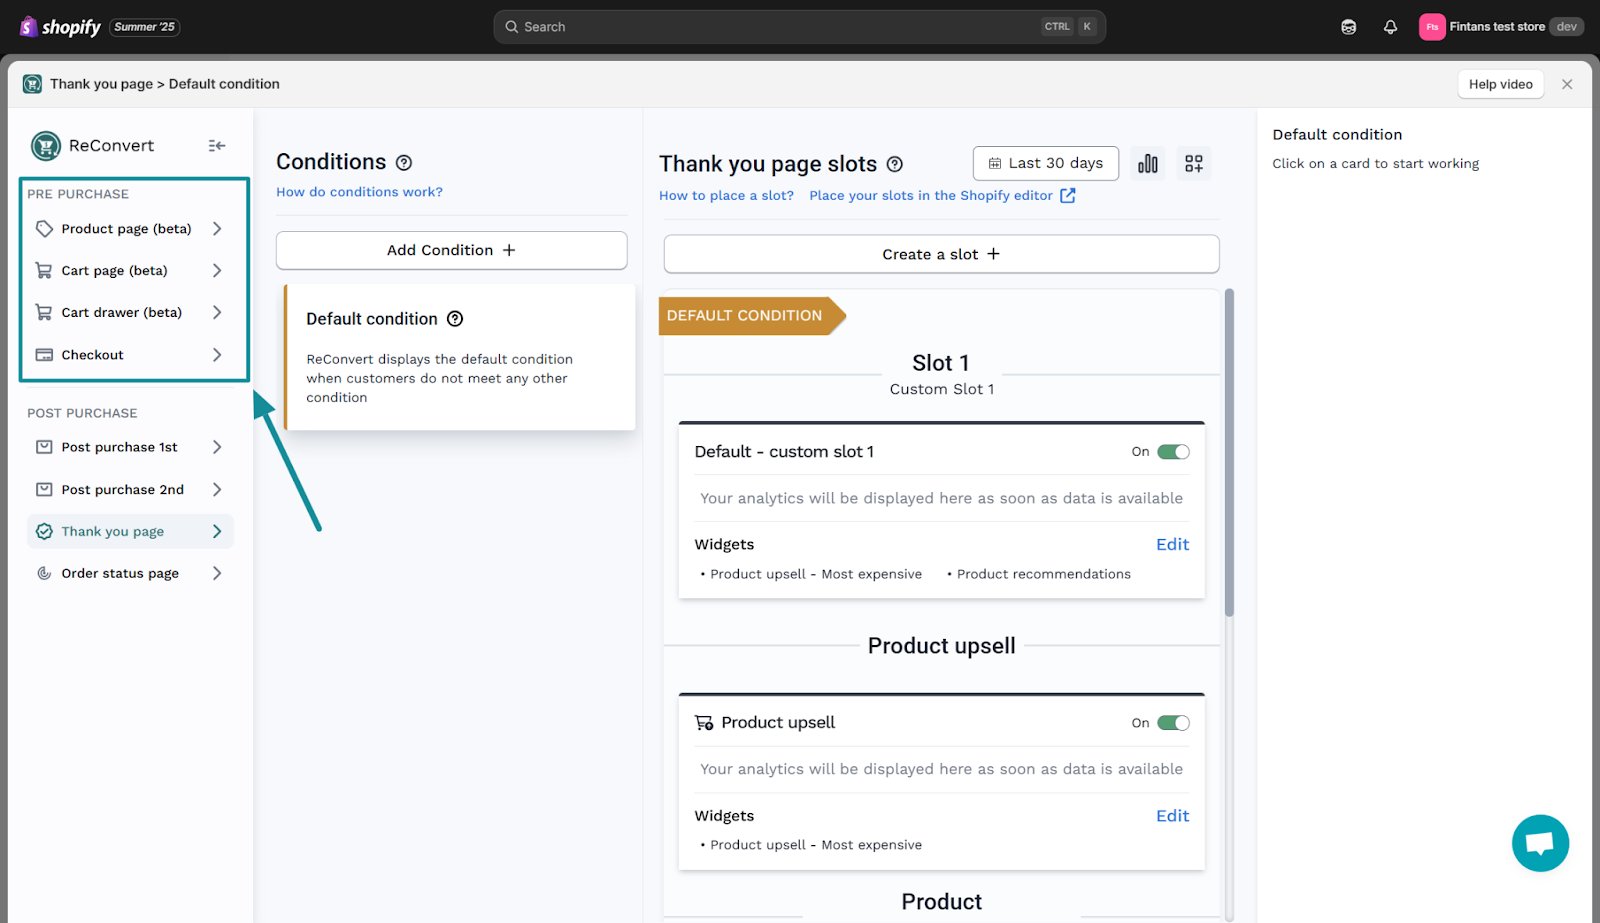Click the Create a slot button

941,254
